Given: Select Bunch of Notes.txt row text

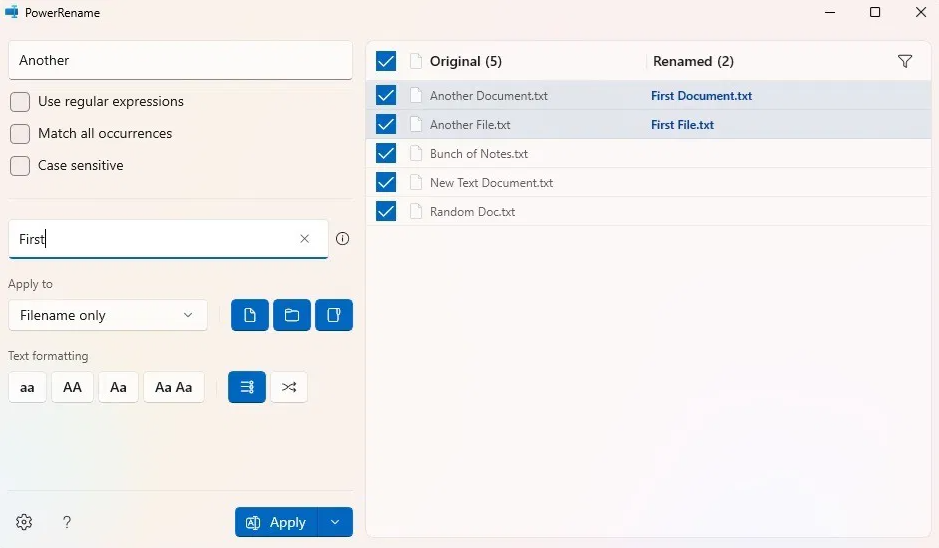Looking at the screenshot, I should coord(478,154).
